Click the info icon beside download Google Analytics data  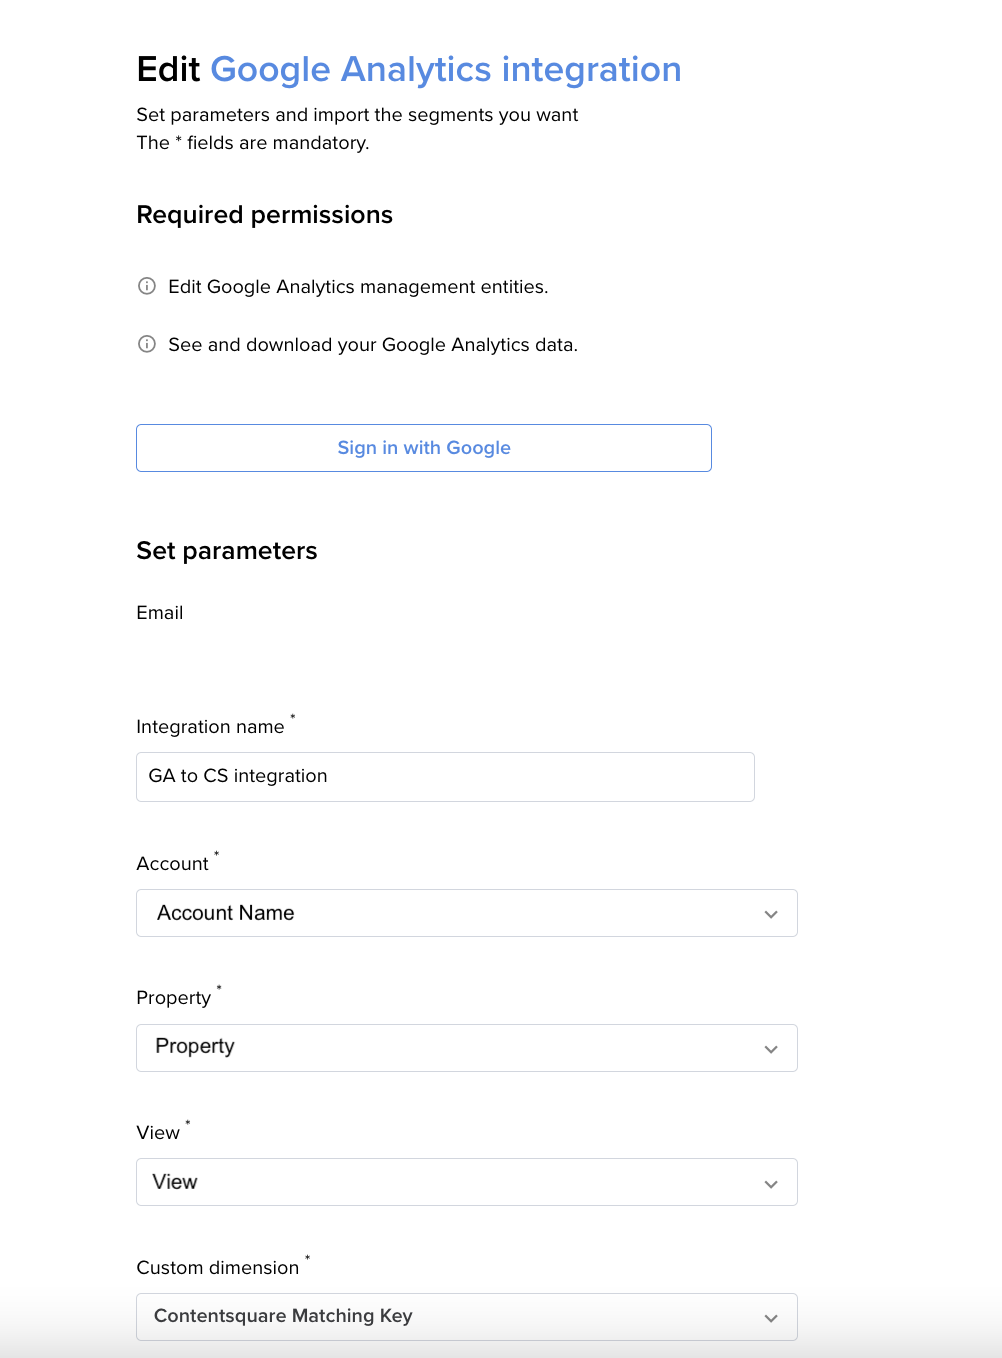click(x=147, y=344)
